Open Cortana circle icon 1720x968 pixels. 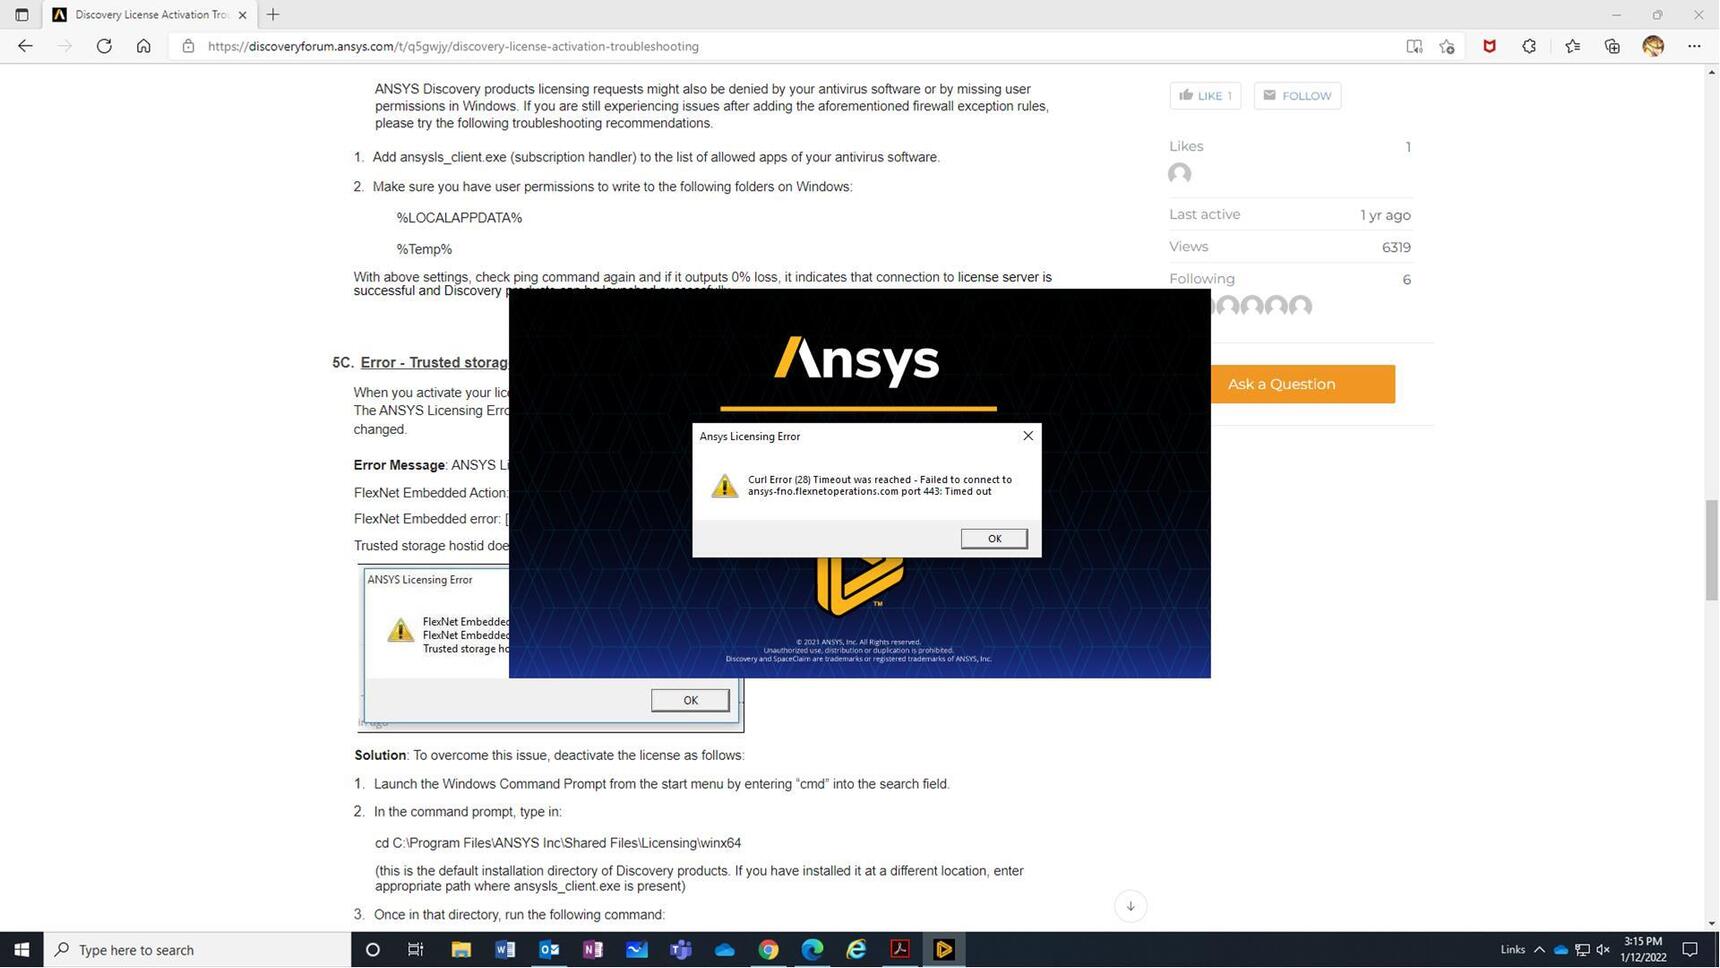(x=372, y=950)
